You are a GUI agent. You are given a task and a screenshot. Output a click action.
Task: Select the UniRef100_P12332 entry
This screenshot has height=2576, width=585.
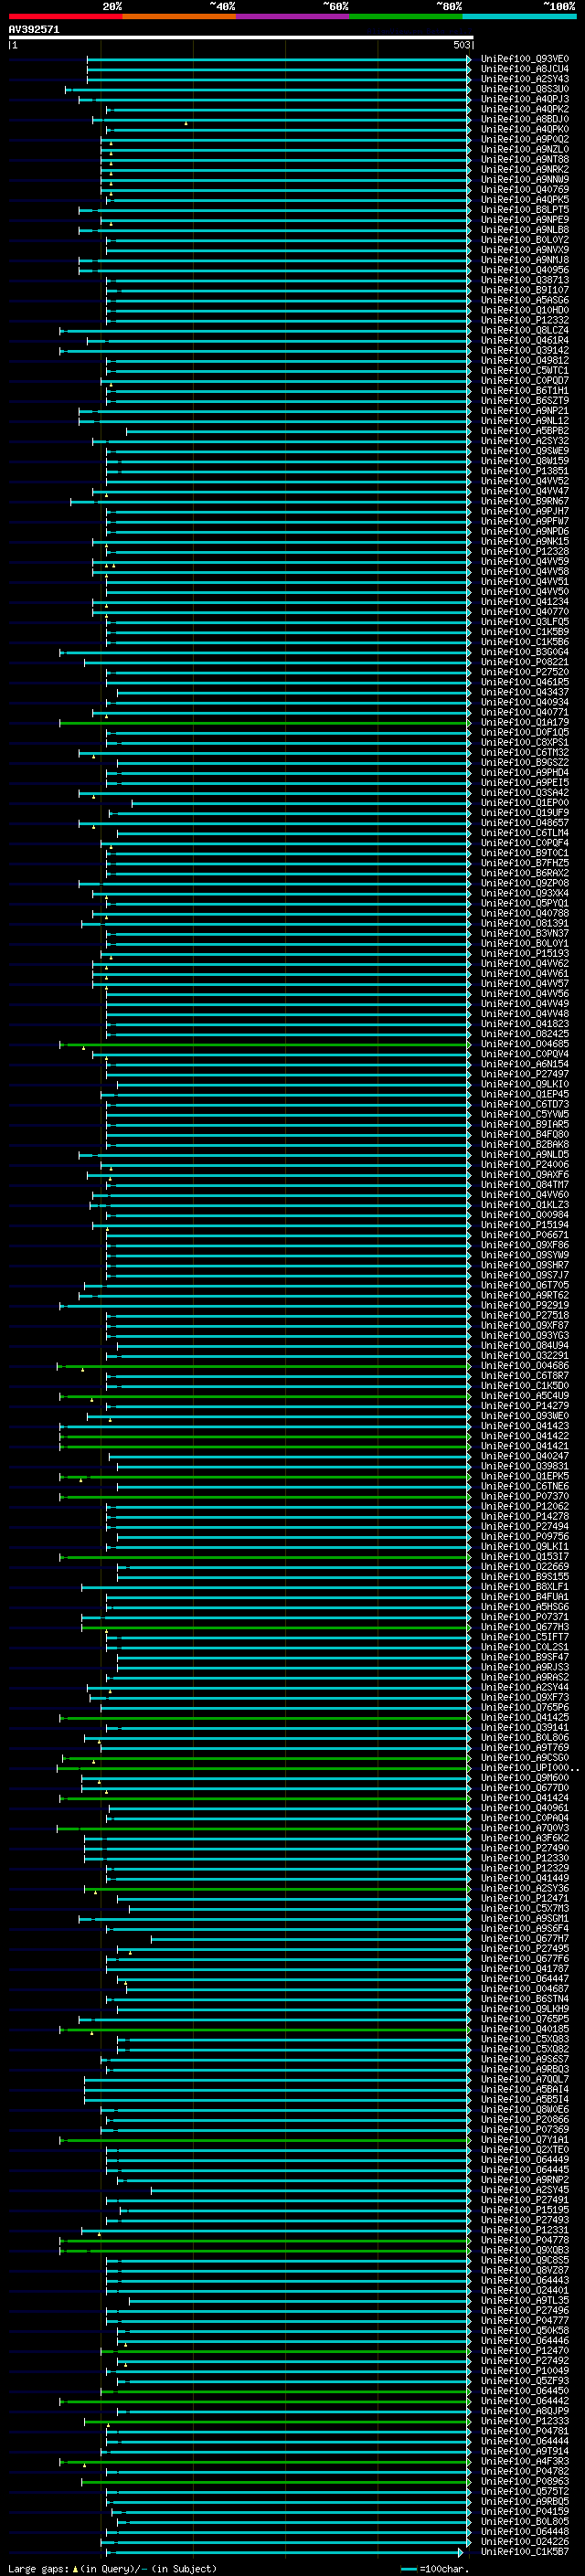[x=525, y=320]
